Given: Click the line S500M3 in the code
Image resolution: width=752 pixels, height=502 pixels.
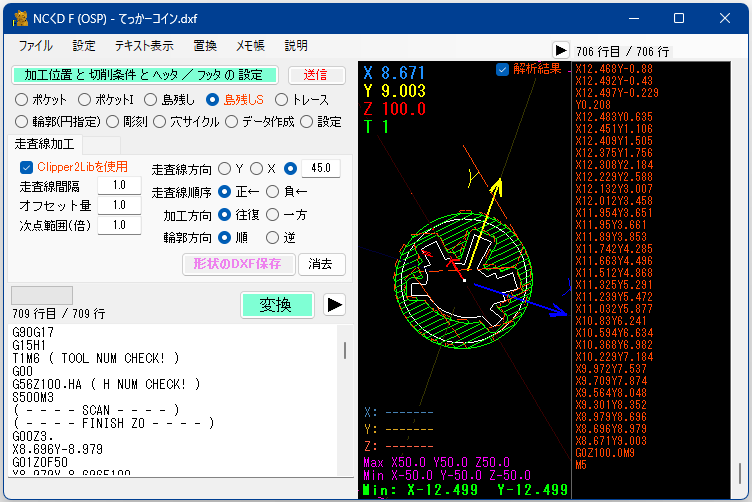Looking at the screenshot, I should pos(33,397).
